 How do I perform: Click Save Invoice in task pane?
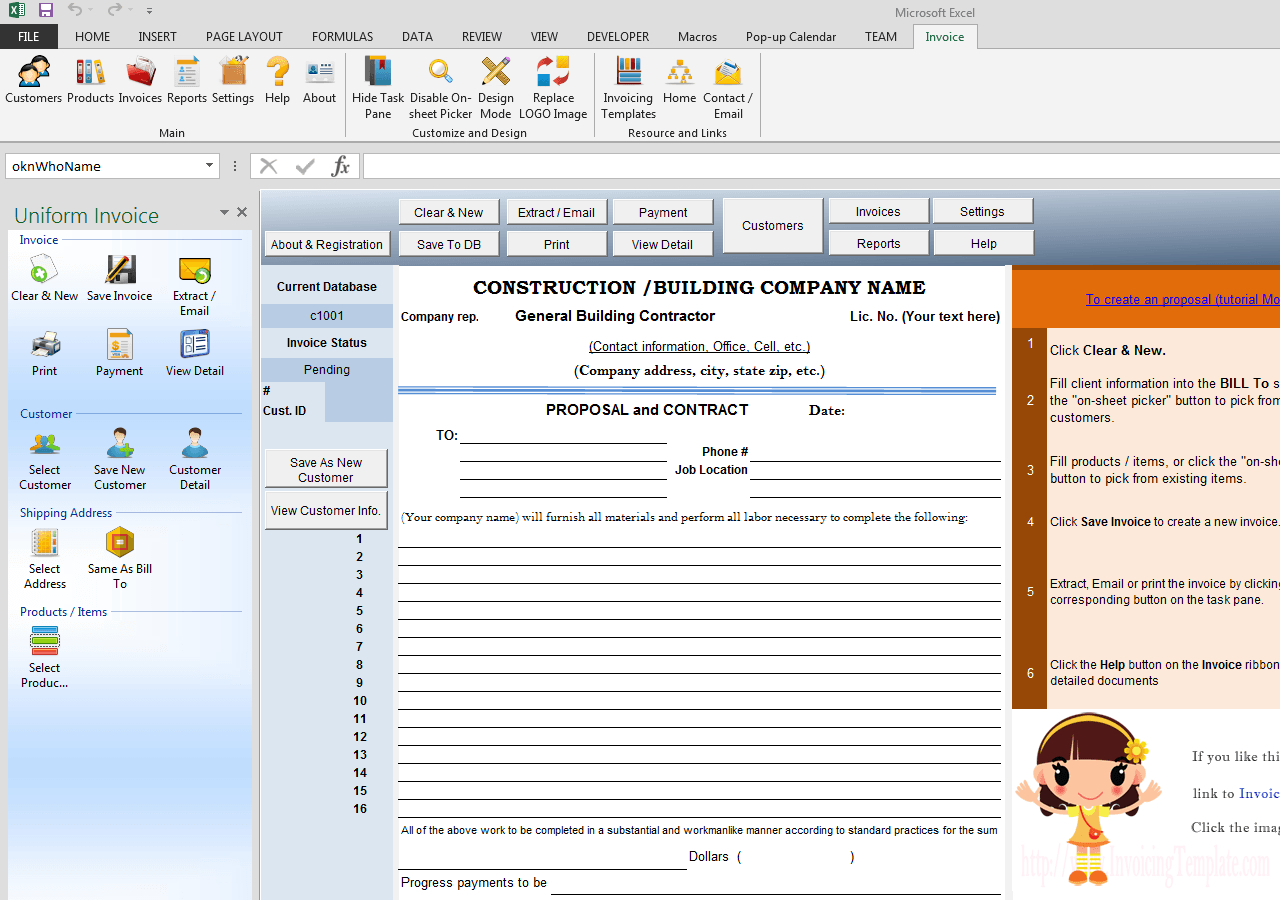[x=120, y=278]
